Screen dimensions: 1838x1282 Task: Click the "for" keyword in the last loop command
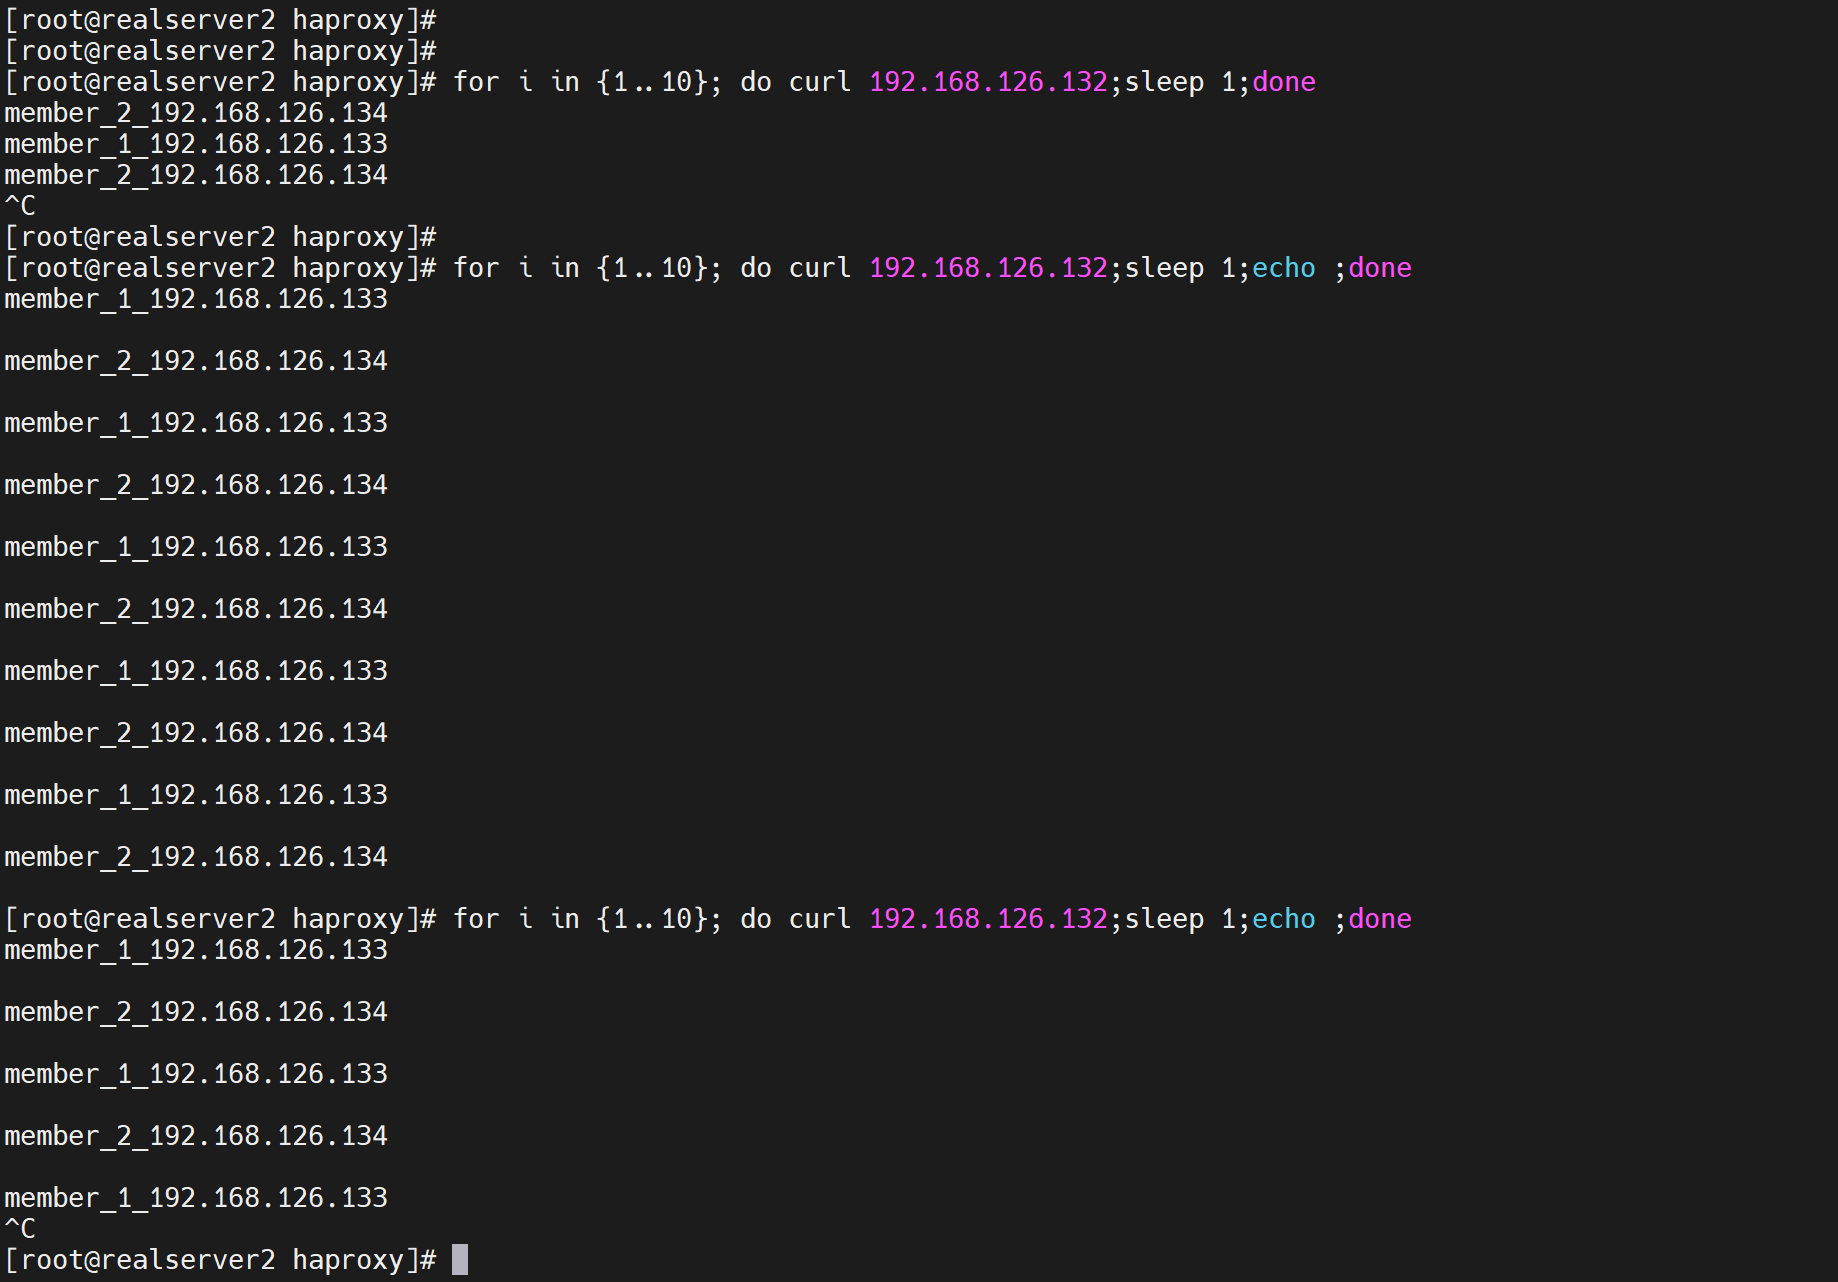click(476, 919)
